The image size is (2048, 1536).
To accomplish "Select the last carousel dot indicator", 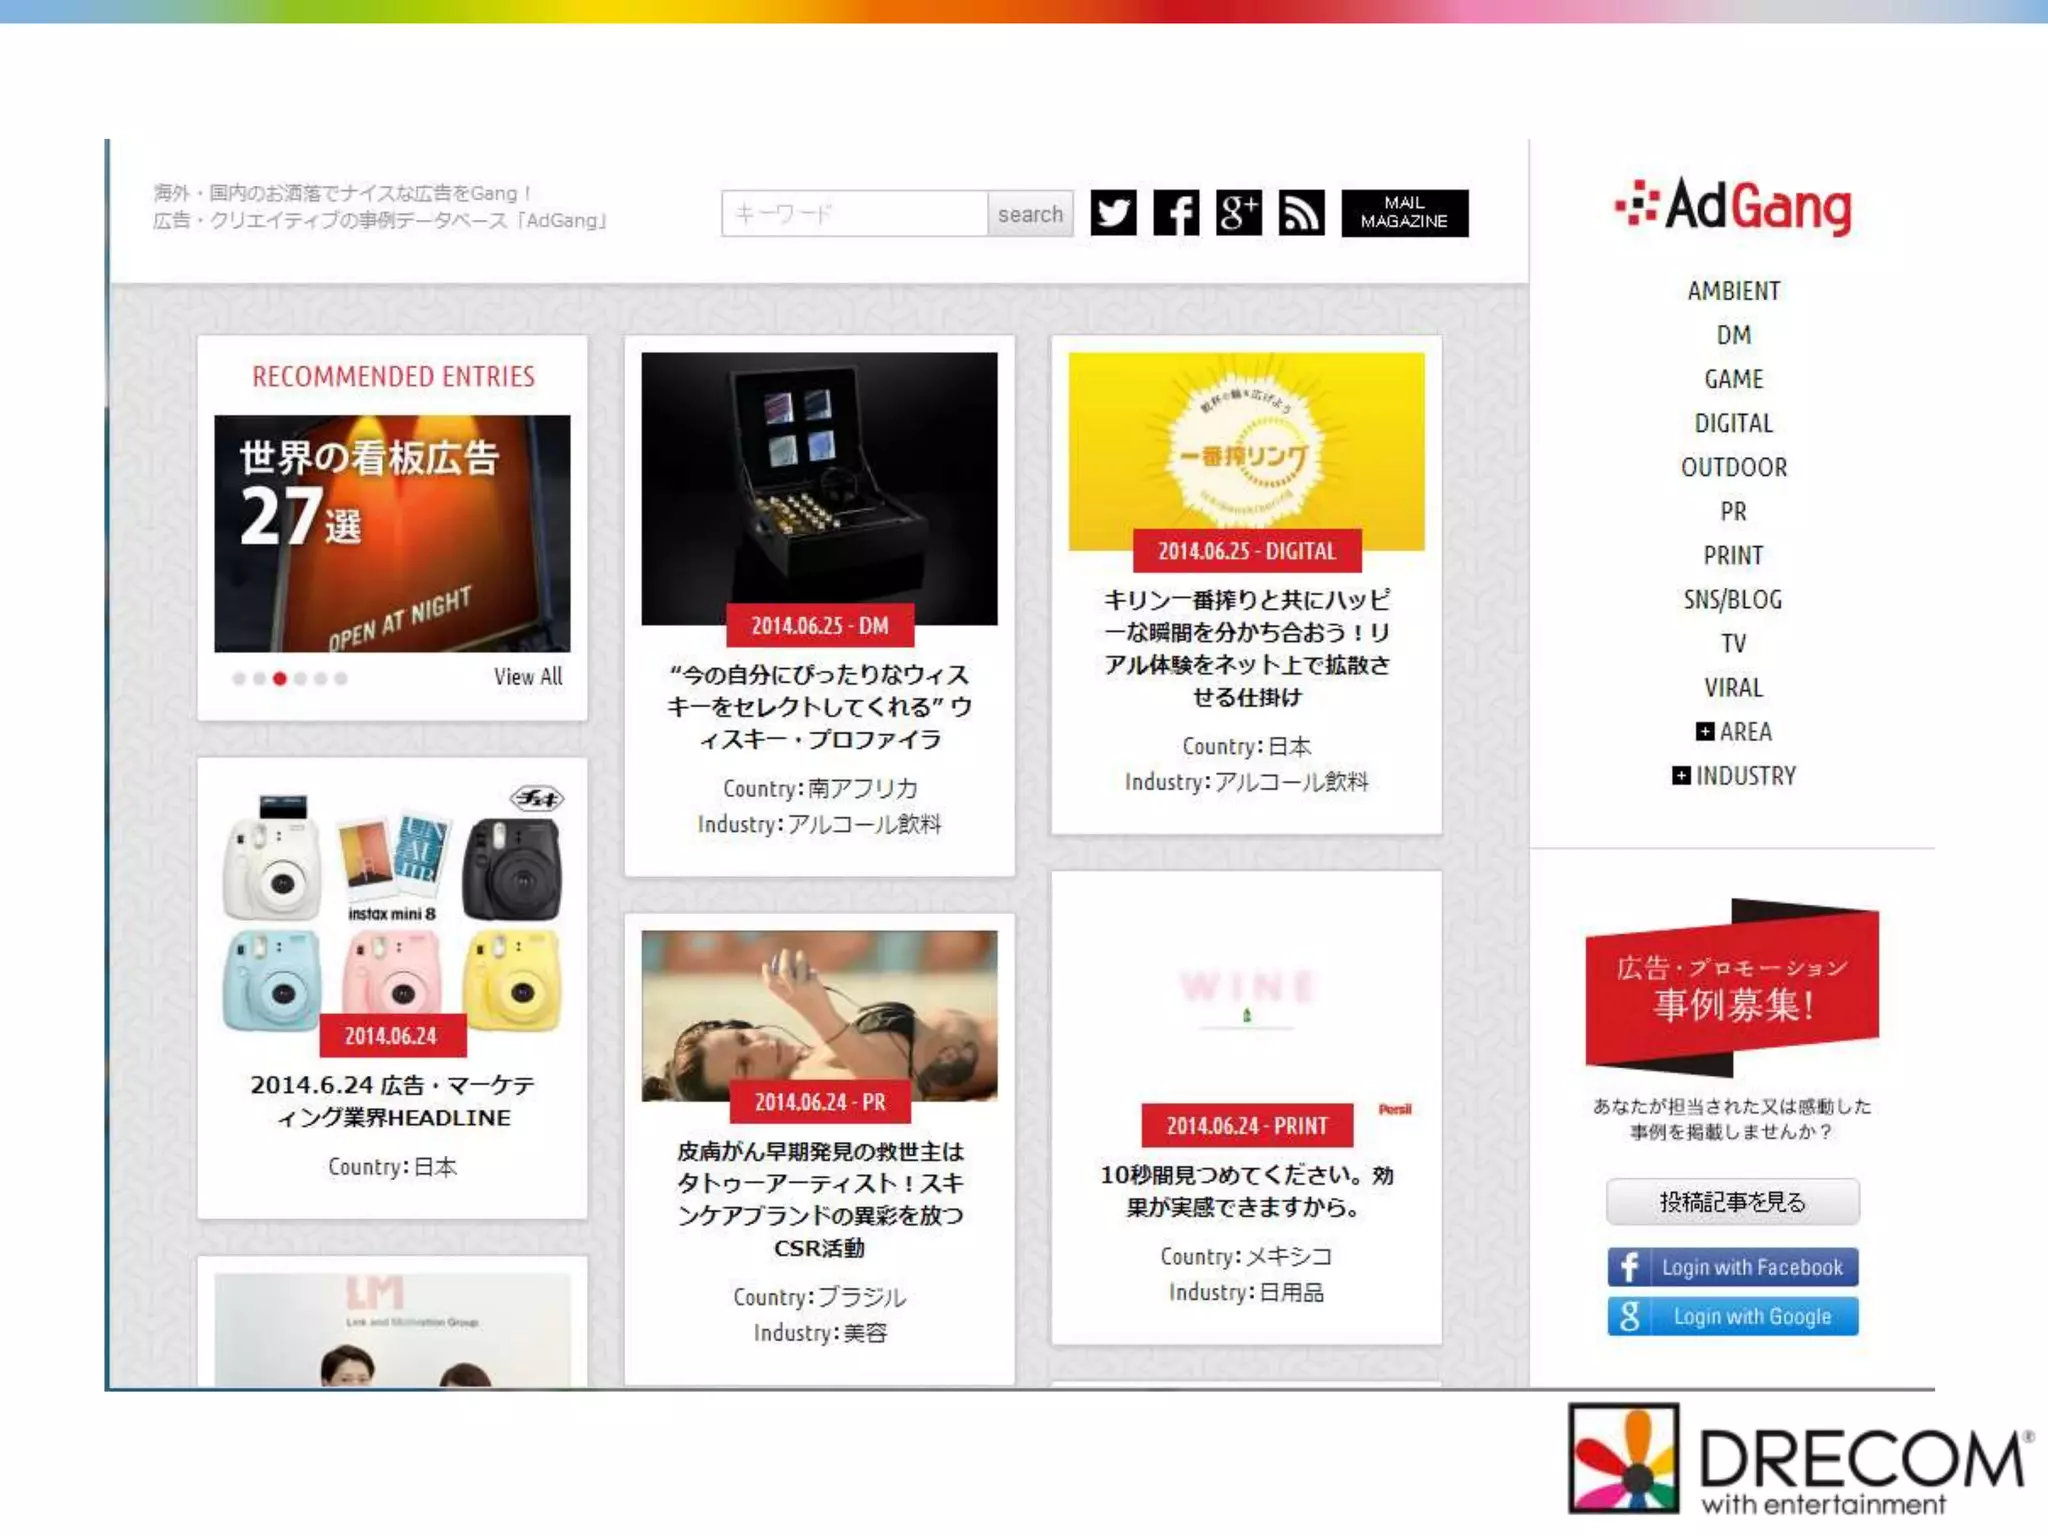I will tap(341, 679).
